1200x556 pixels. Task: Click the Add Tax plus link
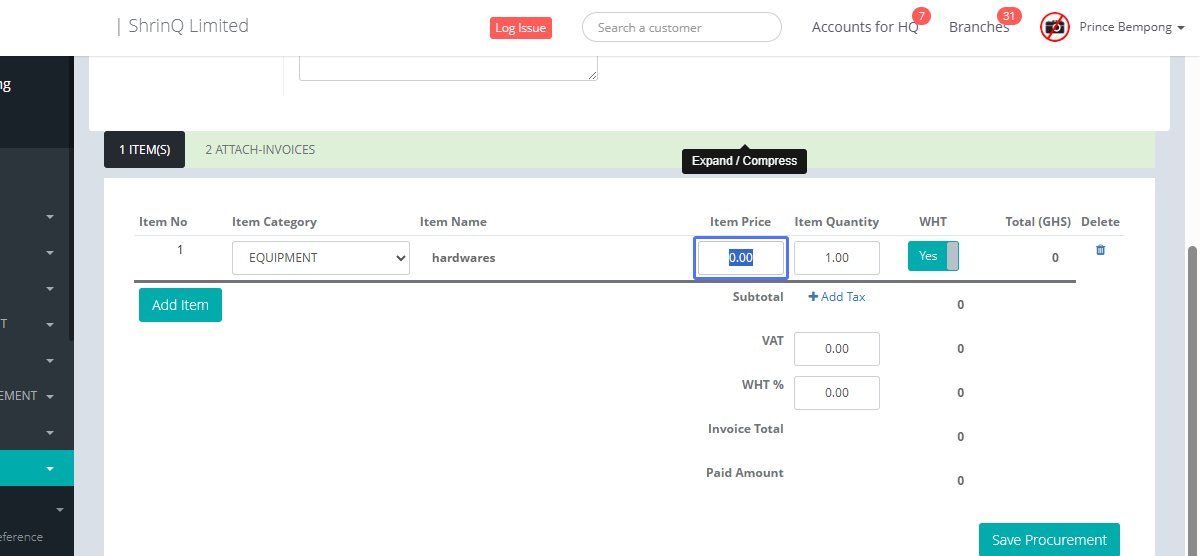click(837, 297)
